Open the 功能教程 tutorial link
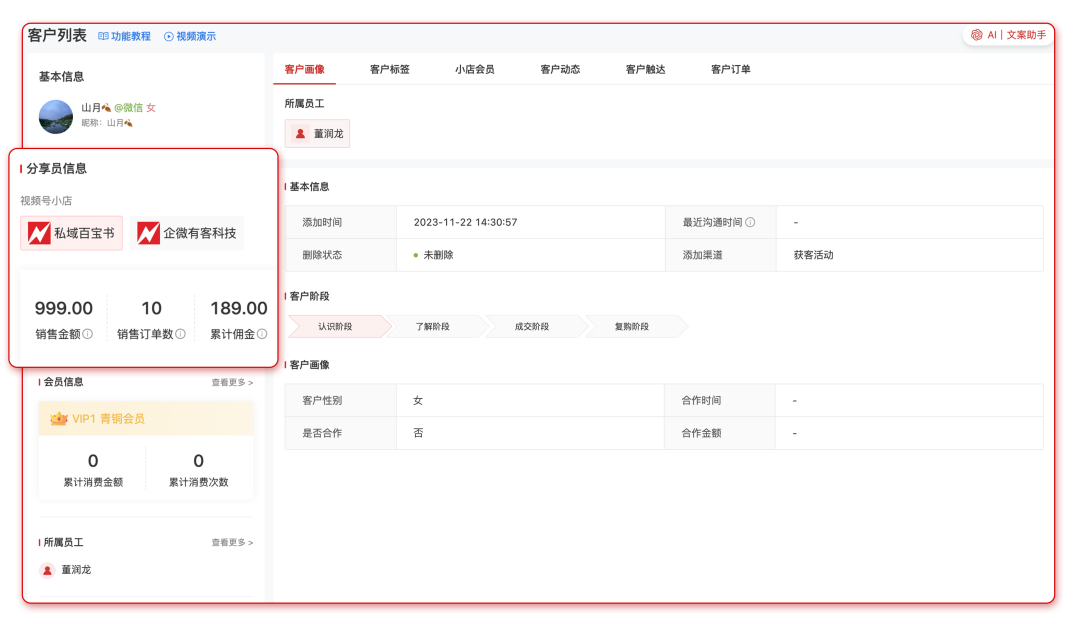Image resolution: width=1080 pixels, height=624 pixels. click(x=125, y=36)
